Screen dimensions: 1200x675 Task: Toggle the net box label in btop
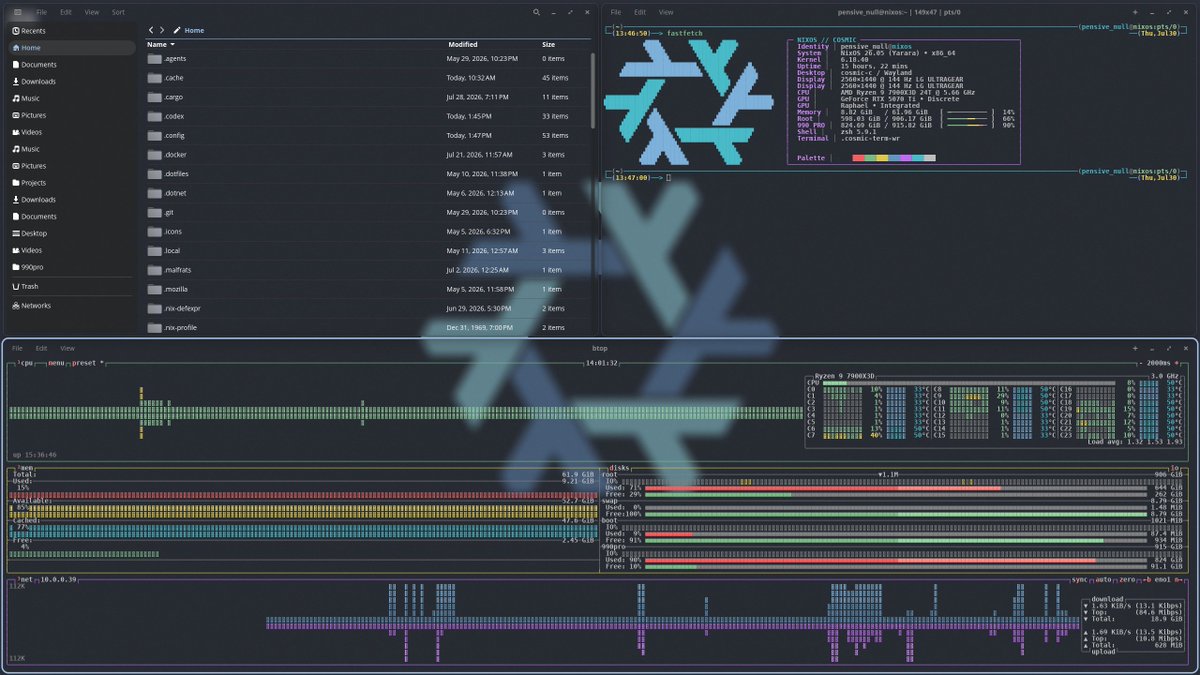25,579
